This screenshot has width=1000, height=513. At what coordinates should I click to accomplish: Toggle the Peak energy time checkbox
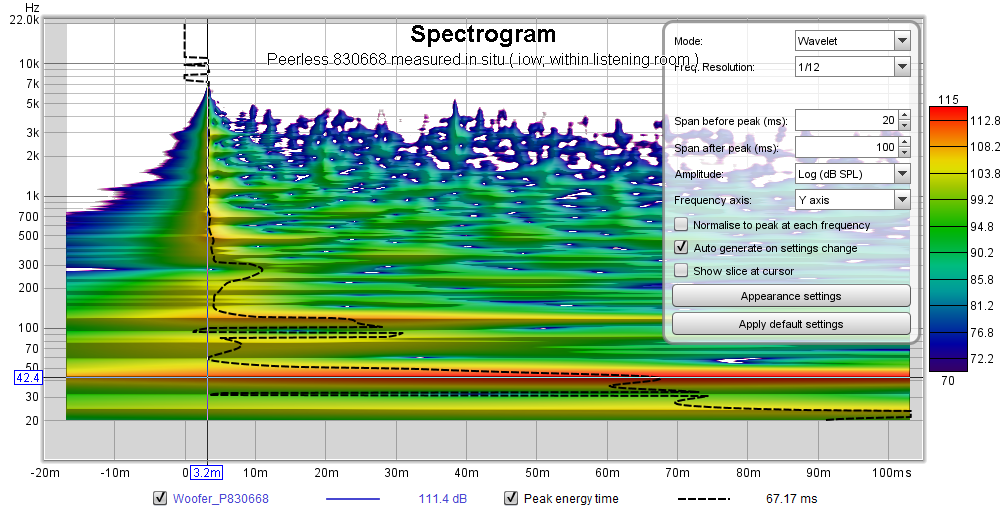point(511,498)
